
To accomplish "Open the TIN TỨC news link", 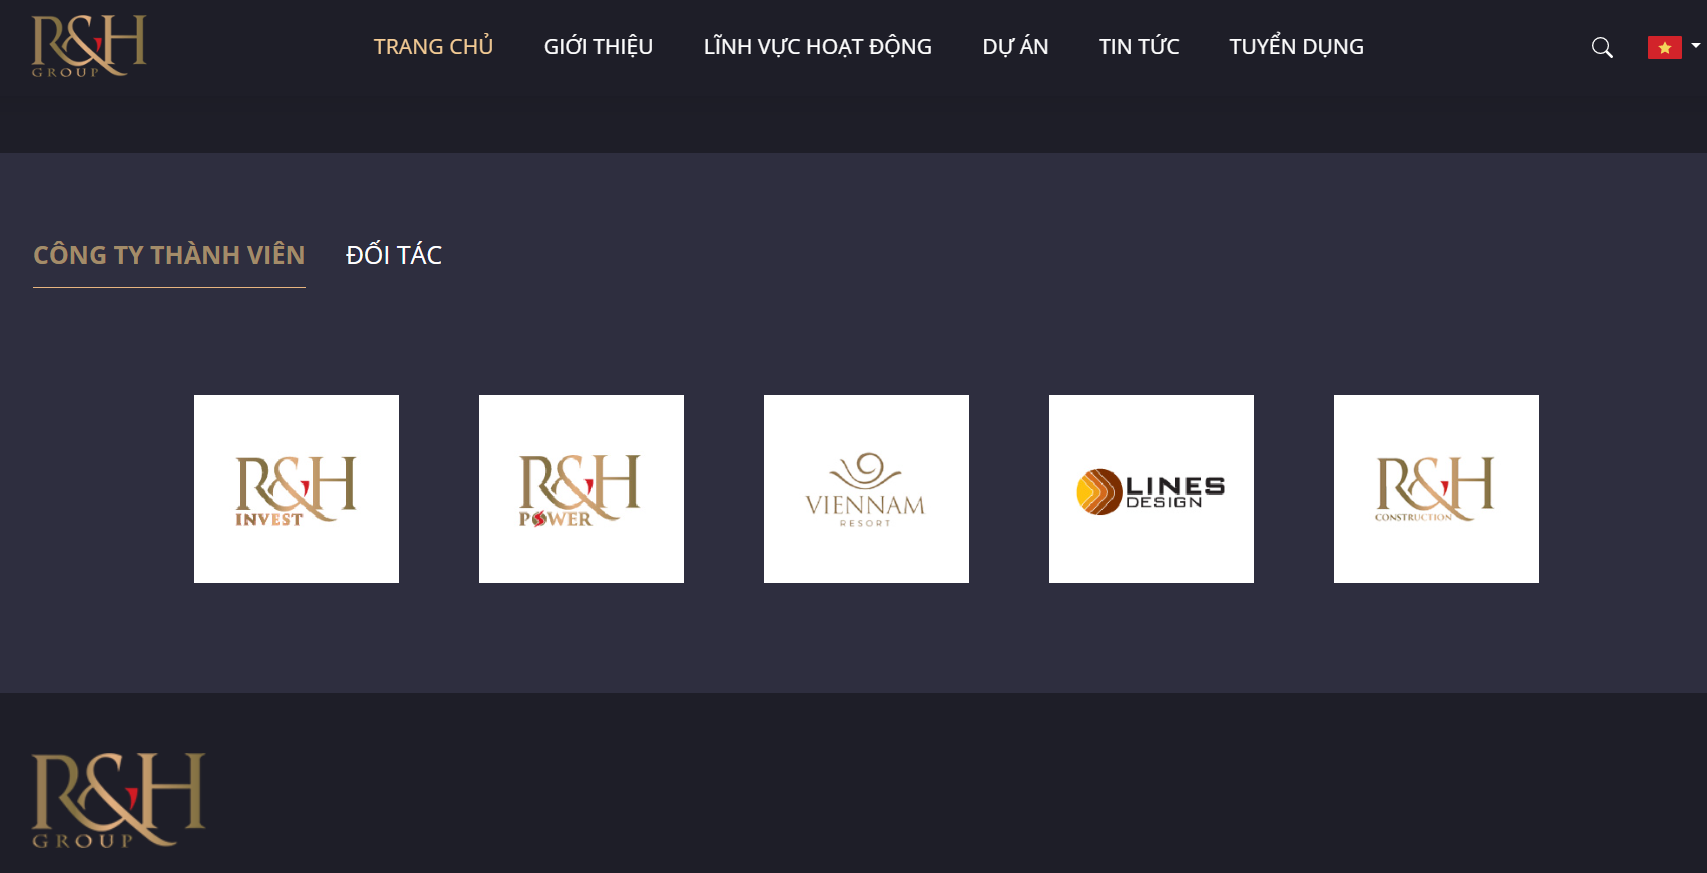I will coord(1139,47).
